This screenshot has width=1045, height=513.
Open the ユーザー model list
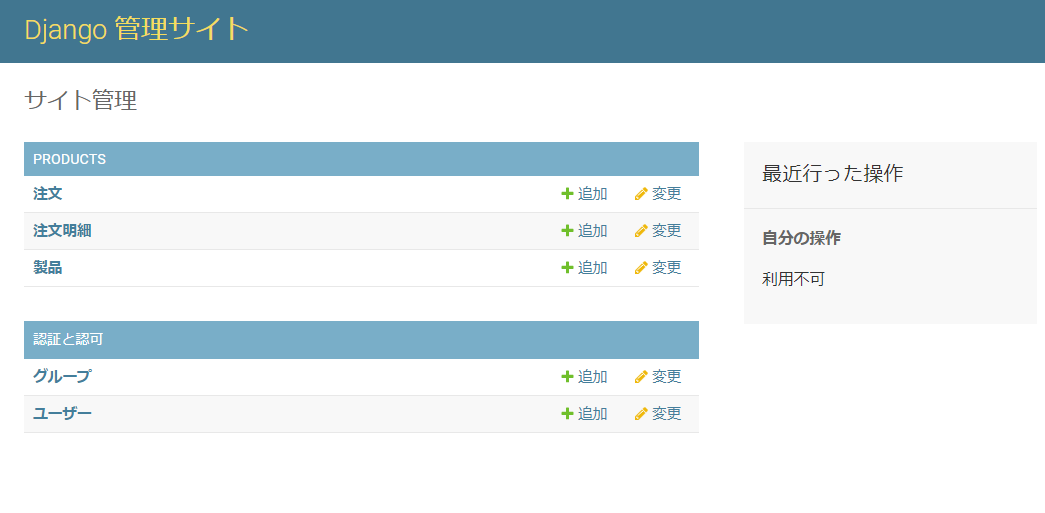pos(62,414)
